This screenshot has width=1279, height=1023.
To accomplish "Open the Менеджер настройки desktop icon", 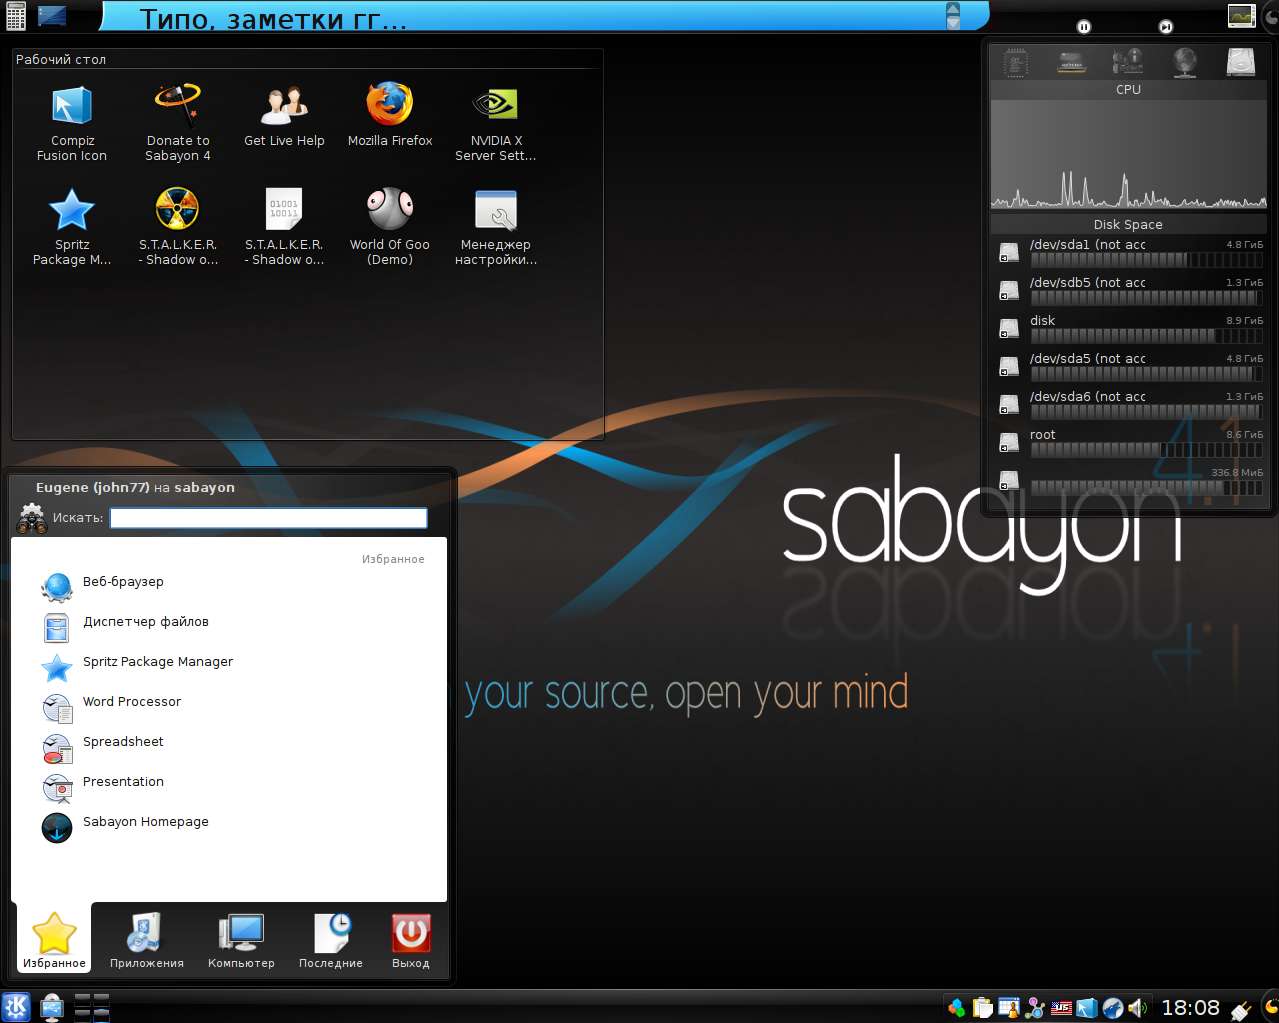I will point(496,227).
